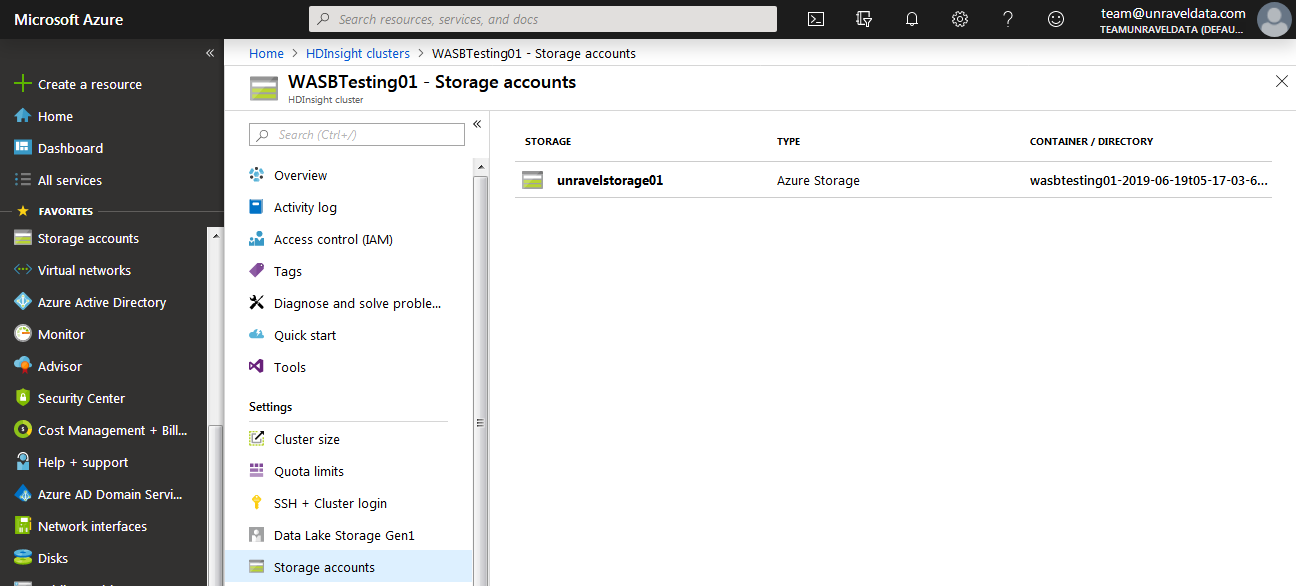The height and width of the screenshot is (586, 1296).
Task: Click the Help + support icon
Action: pyautogui.click(x=23, y=462)
